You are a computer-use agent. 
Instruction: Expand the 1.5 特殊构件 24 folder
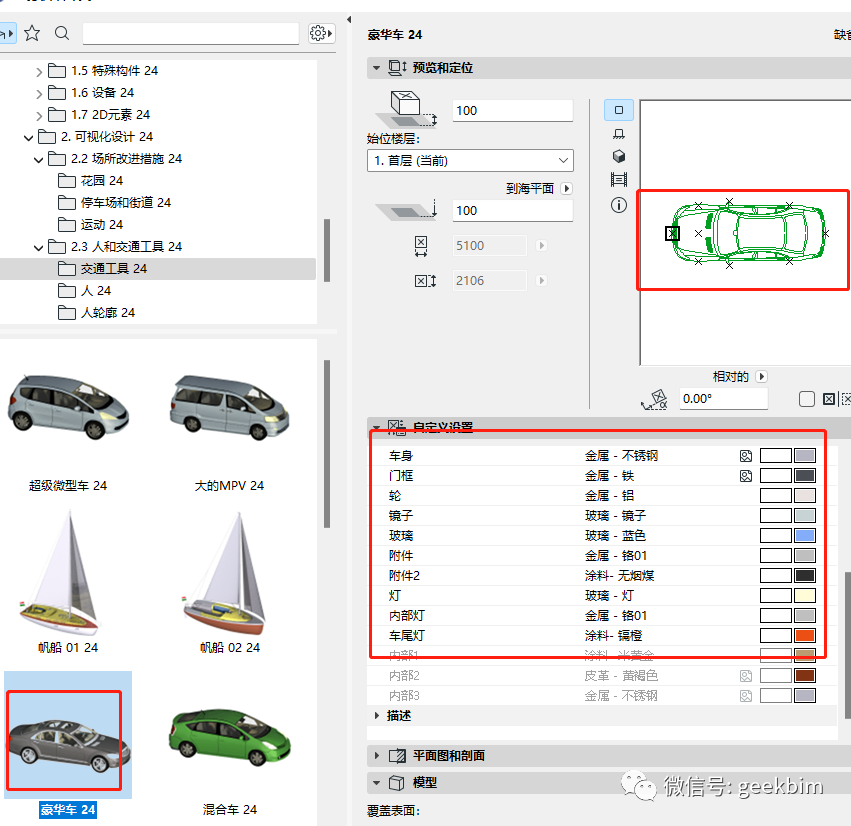pyautogui.click(x=39, y=72)
